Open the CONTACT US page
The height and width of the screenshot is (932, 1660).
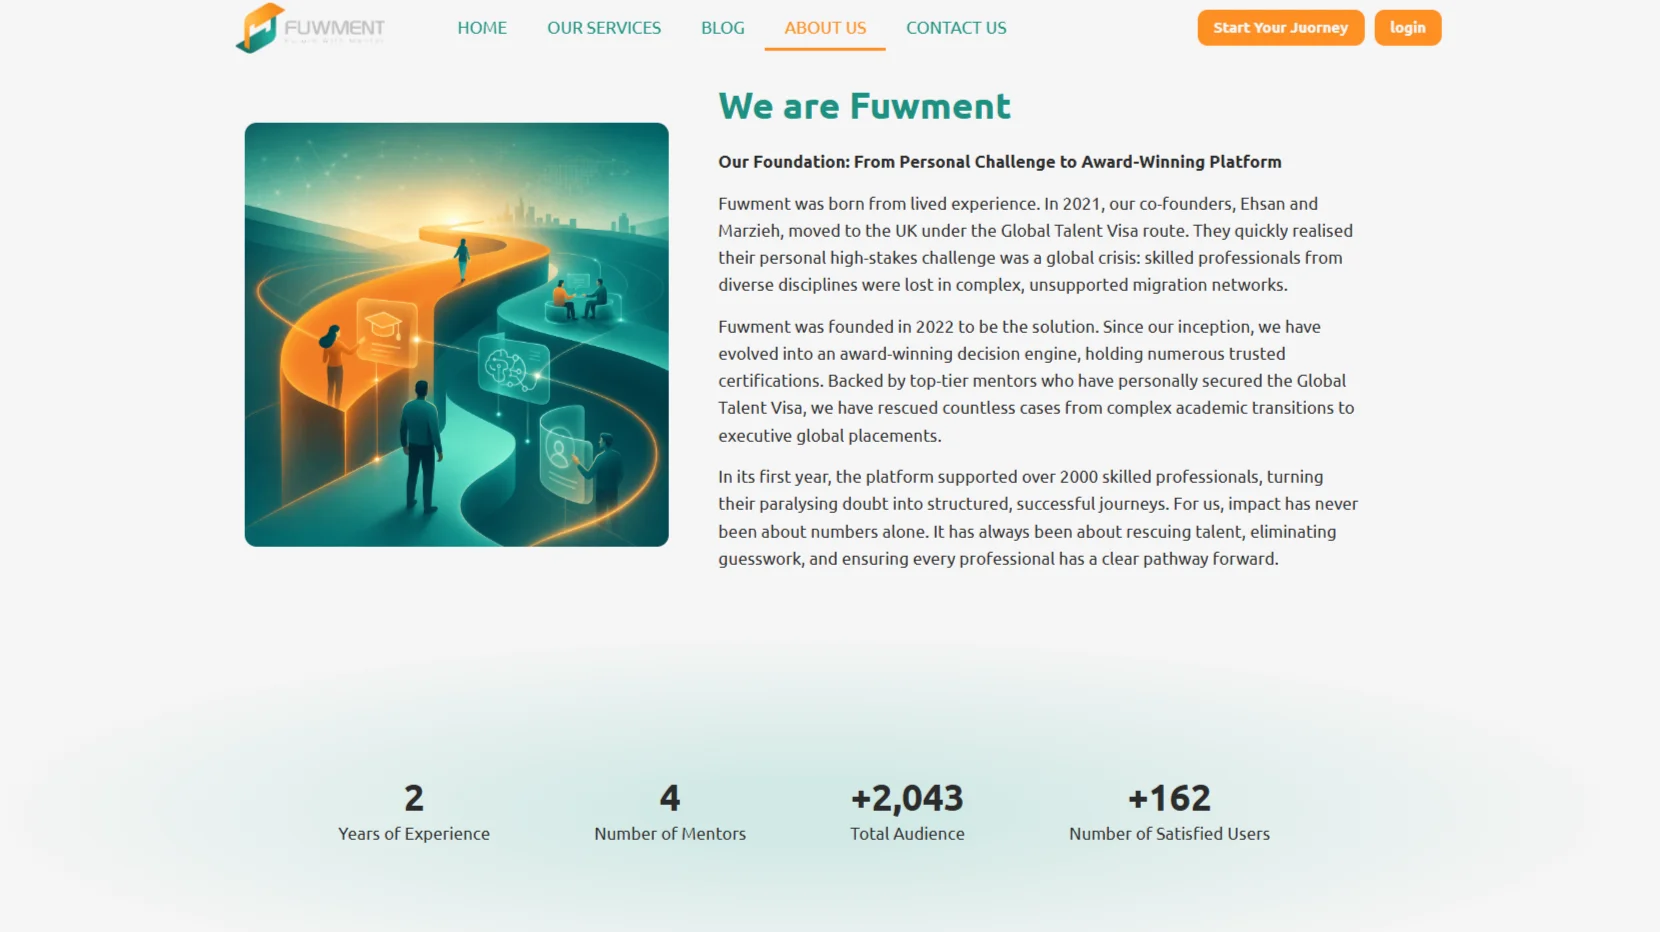coord(956,28)
